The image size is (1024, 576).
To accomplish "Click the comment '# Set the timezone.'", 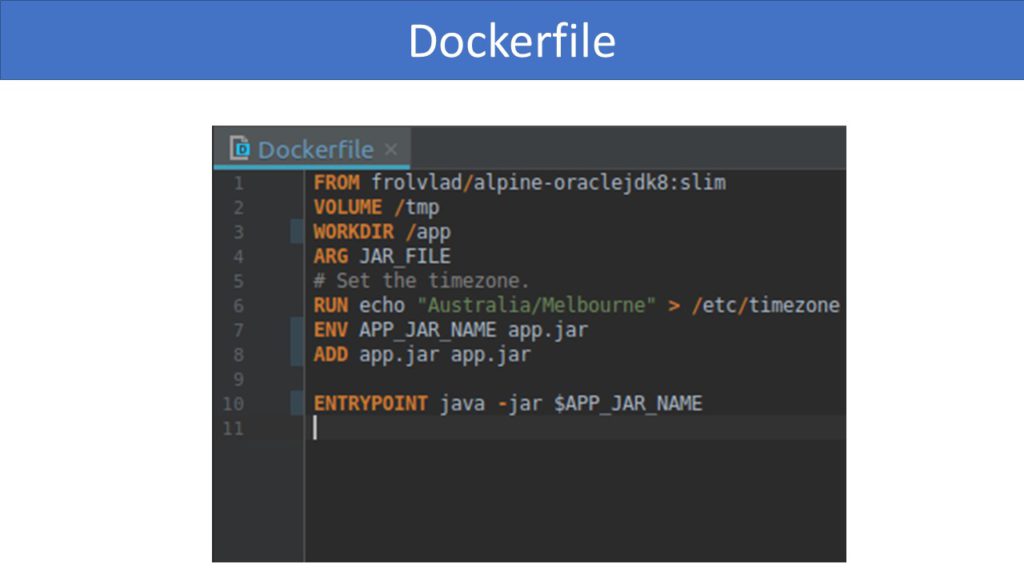I will [x=421, y=281].
